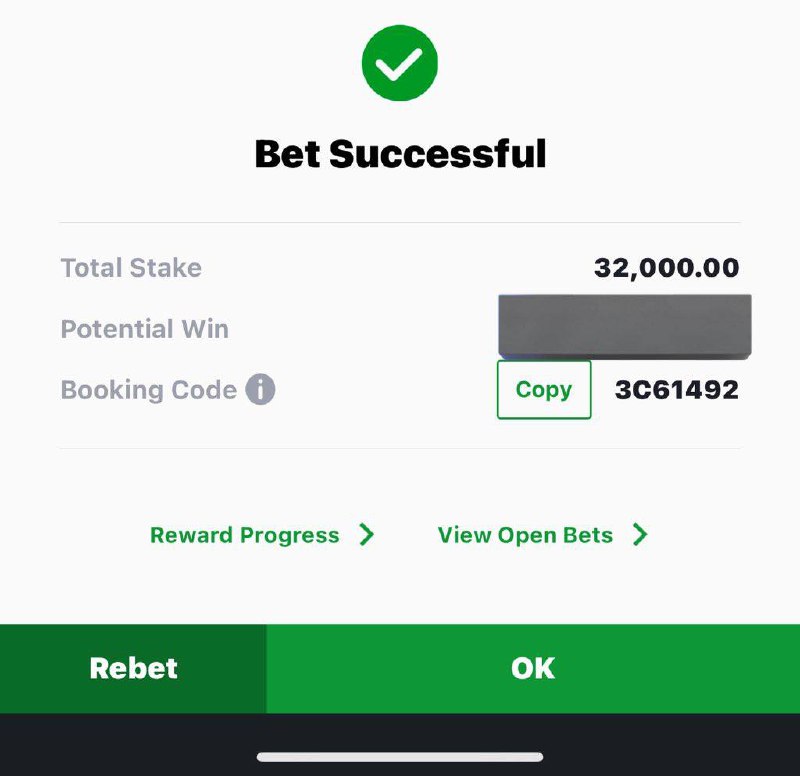Tap the home indicator bar at bottom
This screenshot has width=800, height=776.
coord(400,757)
